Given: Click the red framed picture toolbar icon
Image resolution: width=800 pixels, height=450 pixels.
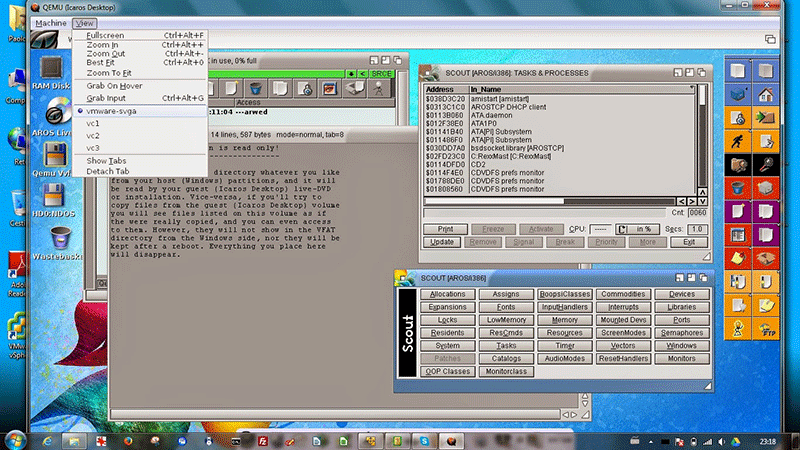Looking at the screenshot, I should point(330,89).
